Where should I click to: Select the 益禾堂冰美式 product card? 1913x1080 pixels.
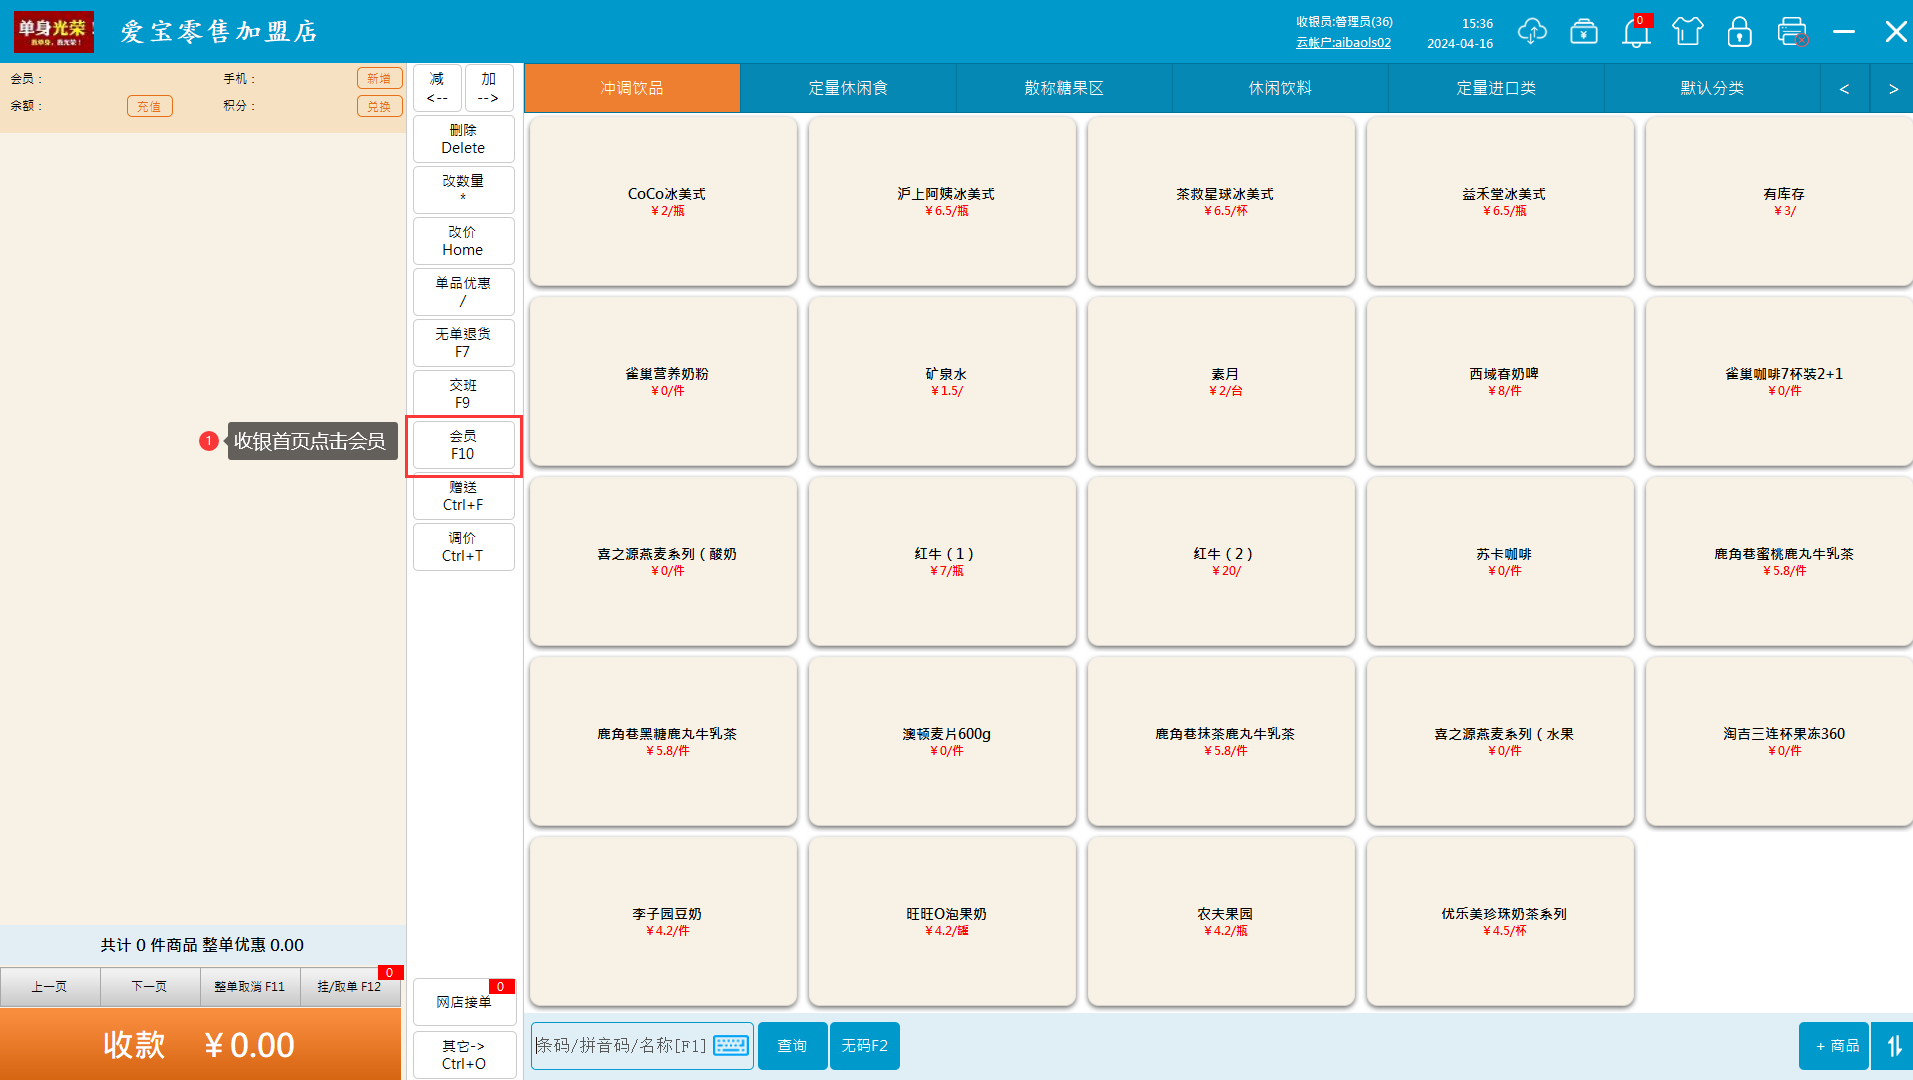coord(1500,201)
